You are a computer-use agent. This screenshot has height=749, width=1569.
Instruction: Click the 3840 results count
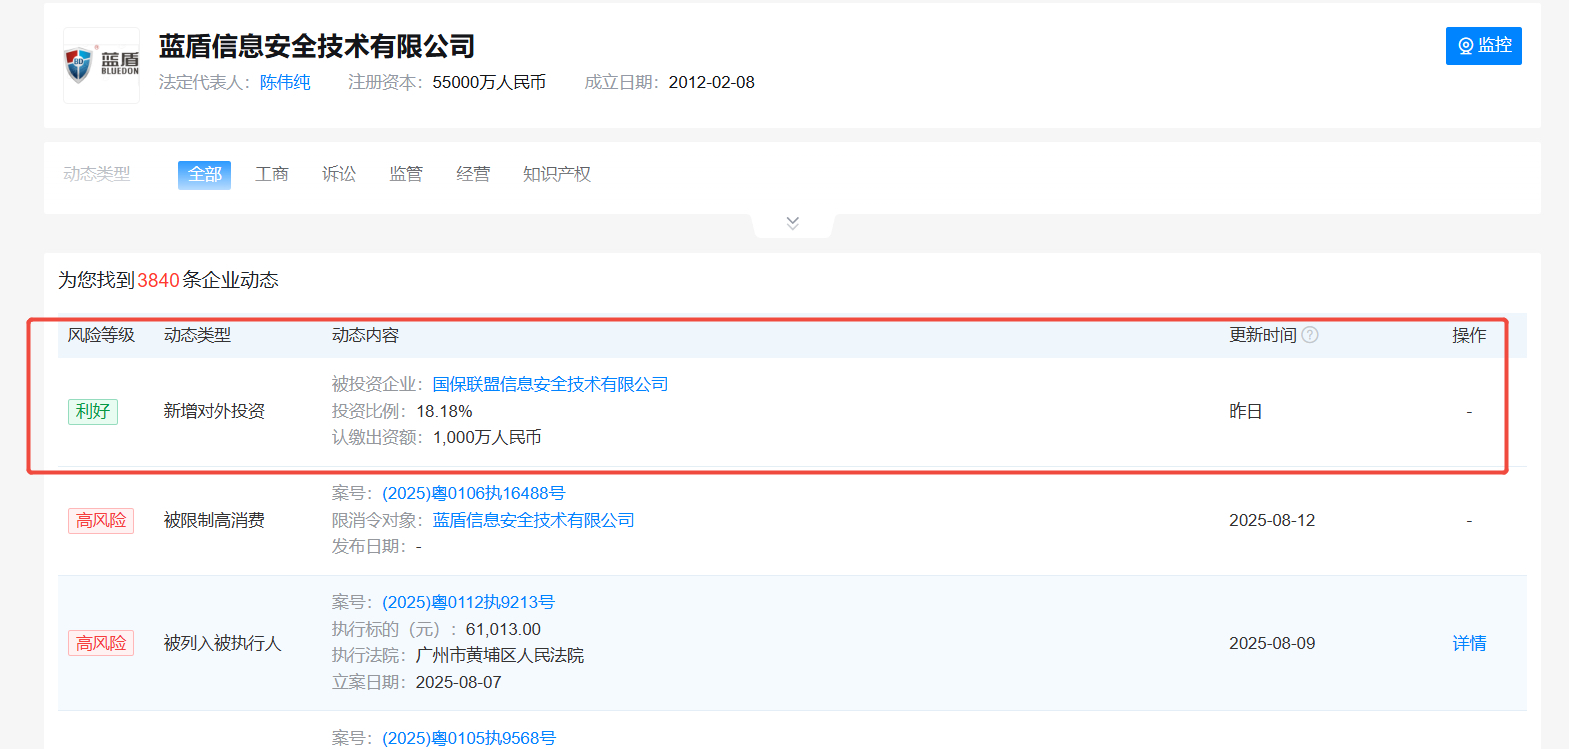point(158,280)
